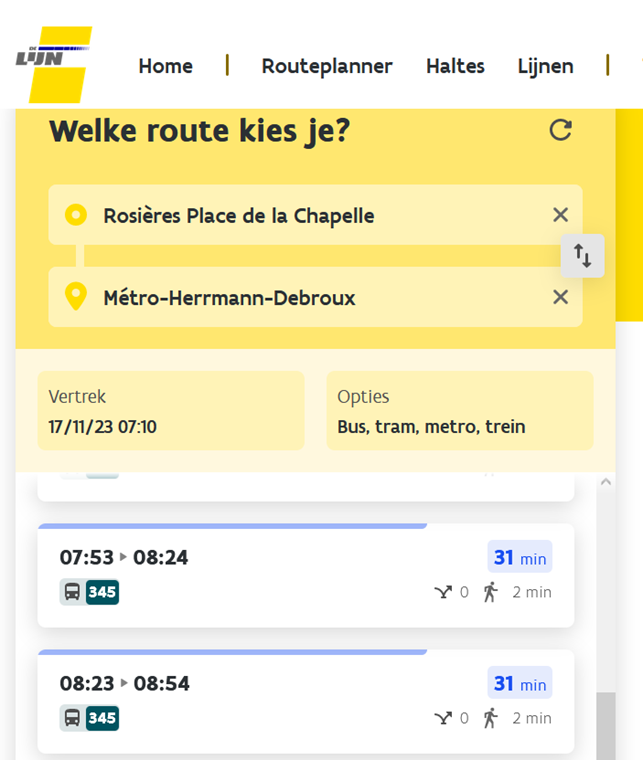The image size is (643, 760).
Task: Open the Lijnen menu item
Action: coord(546,66)
